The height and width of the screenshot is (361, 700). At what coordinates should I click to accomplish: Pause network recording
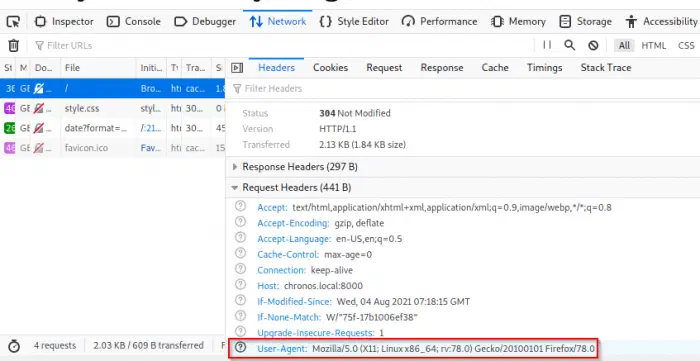[x=547, y=45]
